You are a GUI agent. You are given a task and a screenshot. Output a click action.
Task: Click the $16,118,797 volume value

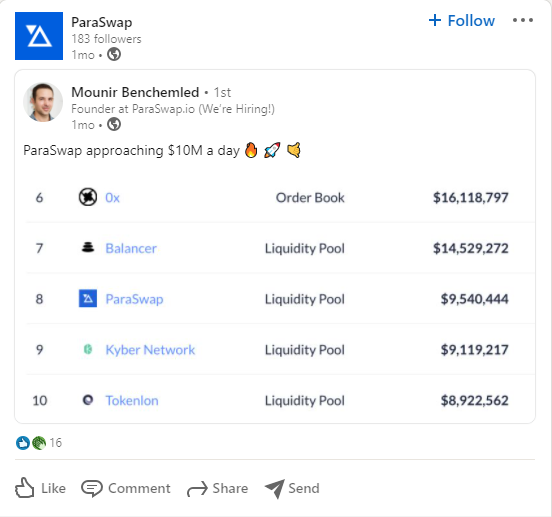(x=471, y=198)
